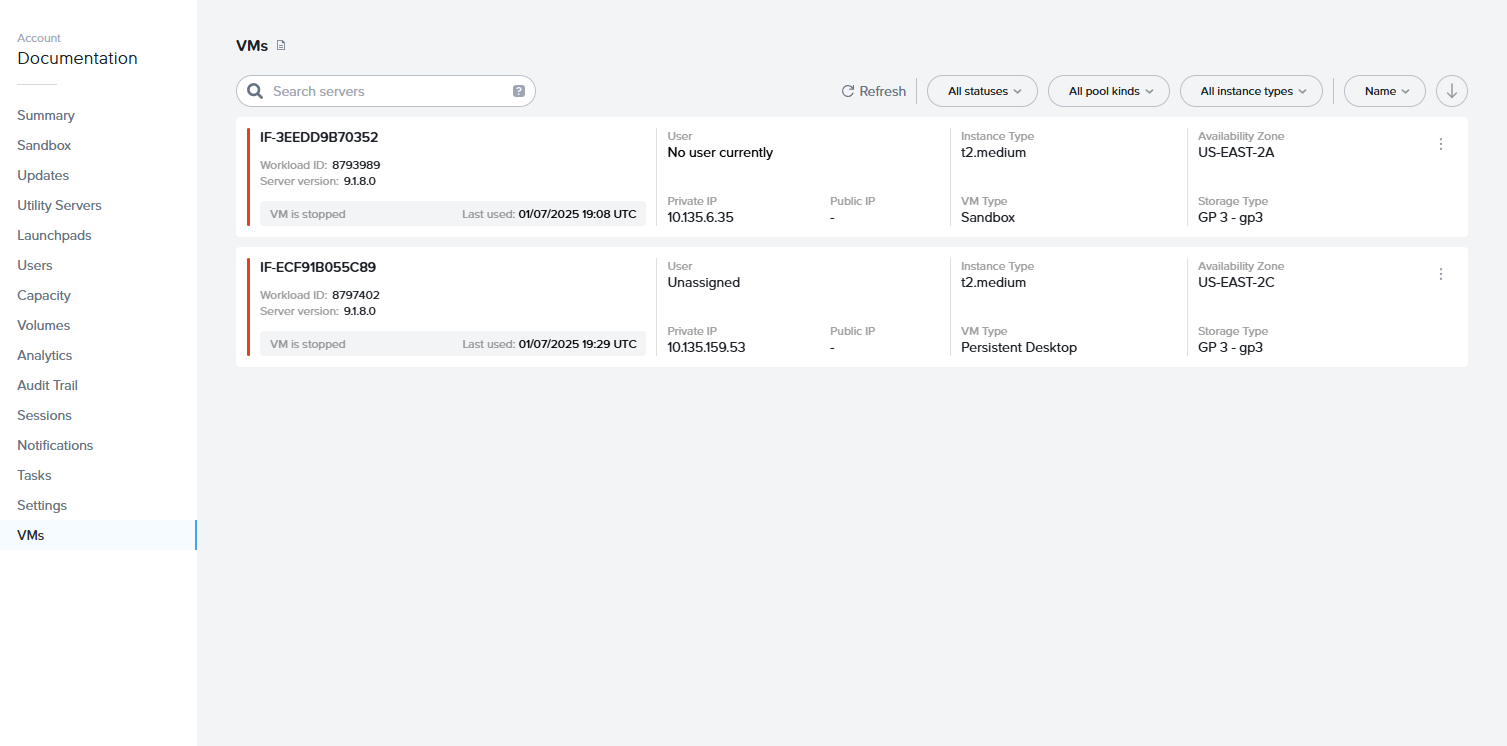Navigate to the Sessions page
1507x746 pixels.
pyautogui.click(x=44, y=415)
